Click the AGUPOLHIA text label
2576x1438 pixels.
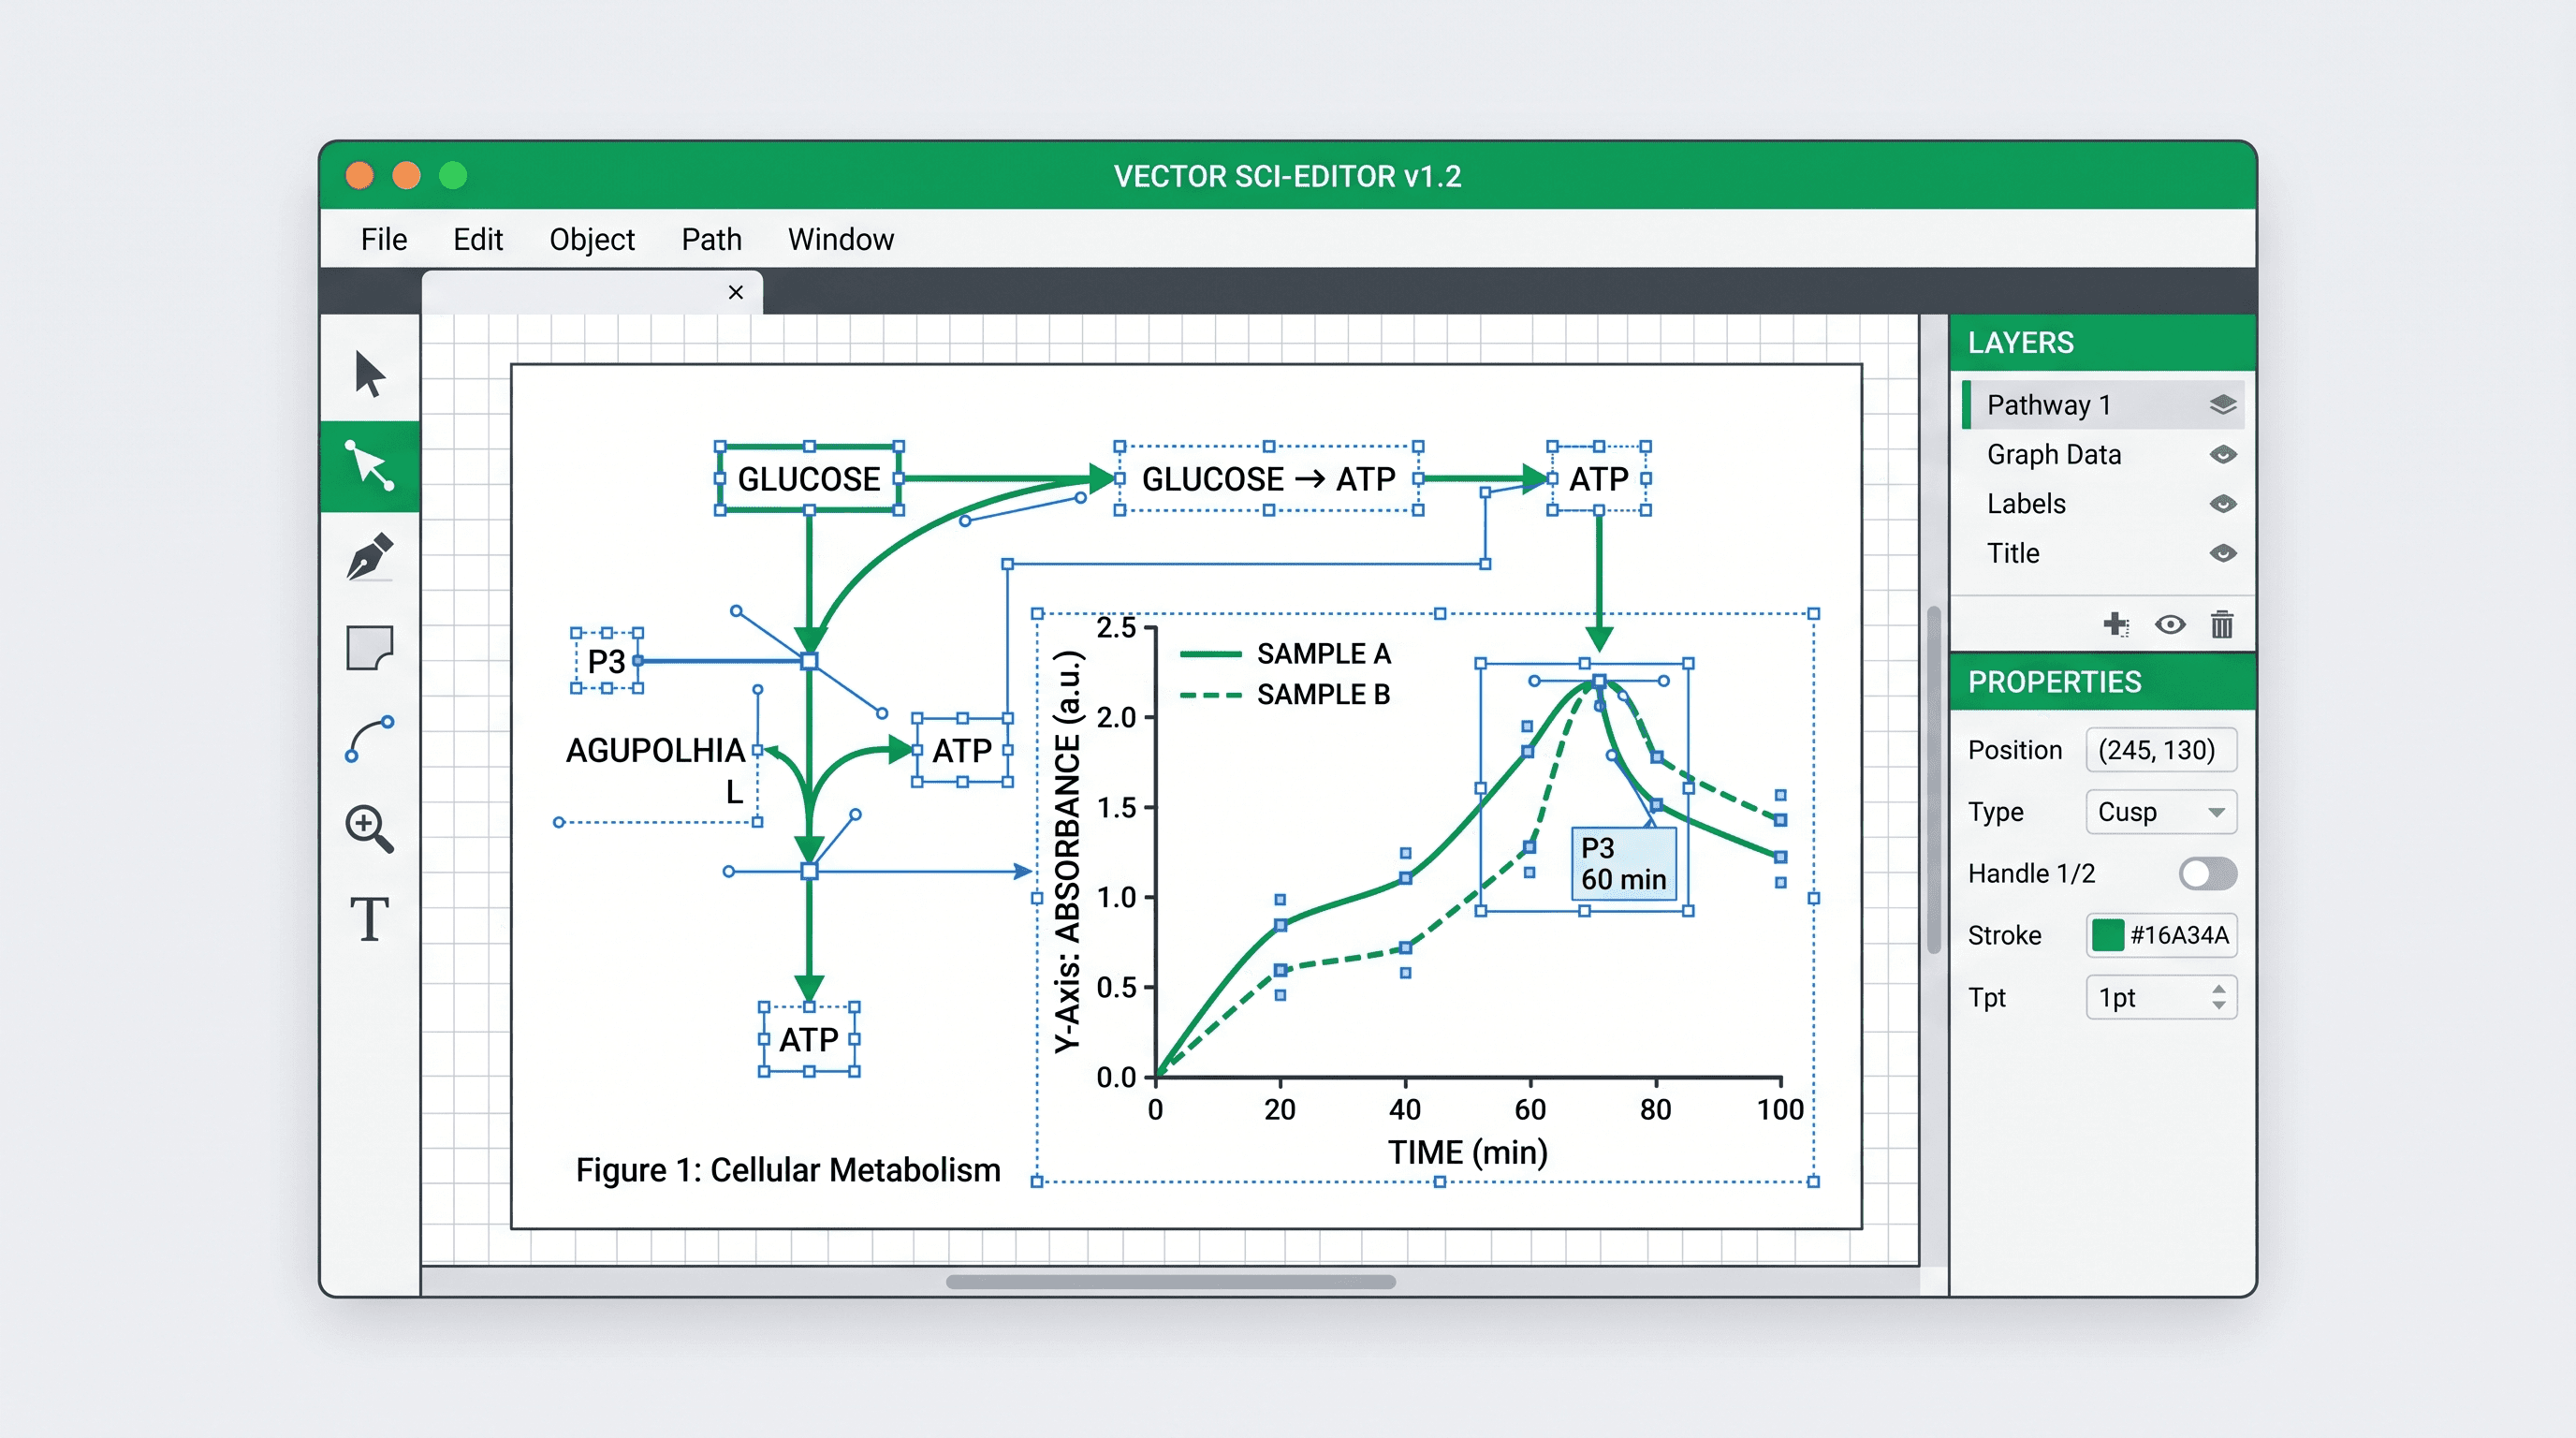tap(655, 751)
